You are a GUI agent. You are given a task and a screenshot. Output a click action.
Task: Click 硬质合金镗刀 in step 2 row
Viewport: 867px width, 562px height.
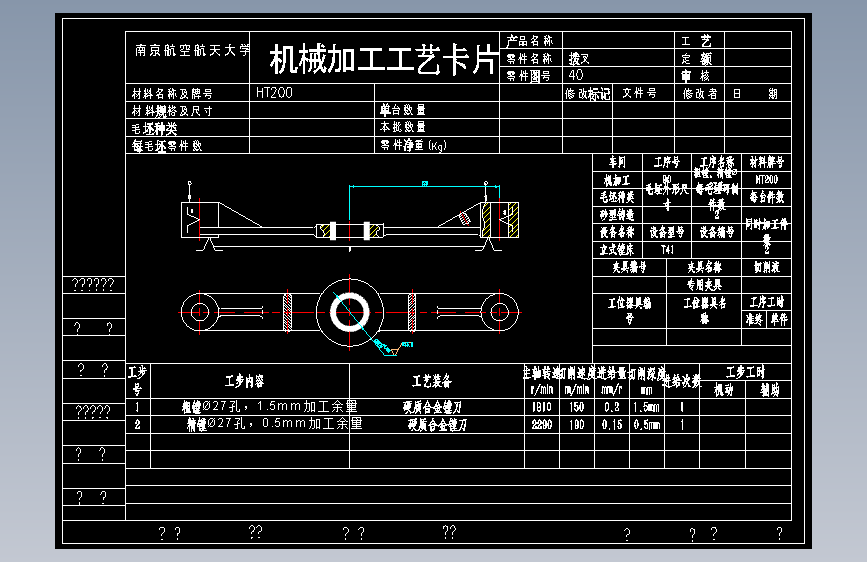click(x=437, y=424)
